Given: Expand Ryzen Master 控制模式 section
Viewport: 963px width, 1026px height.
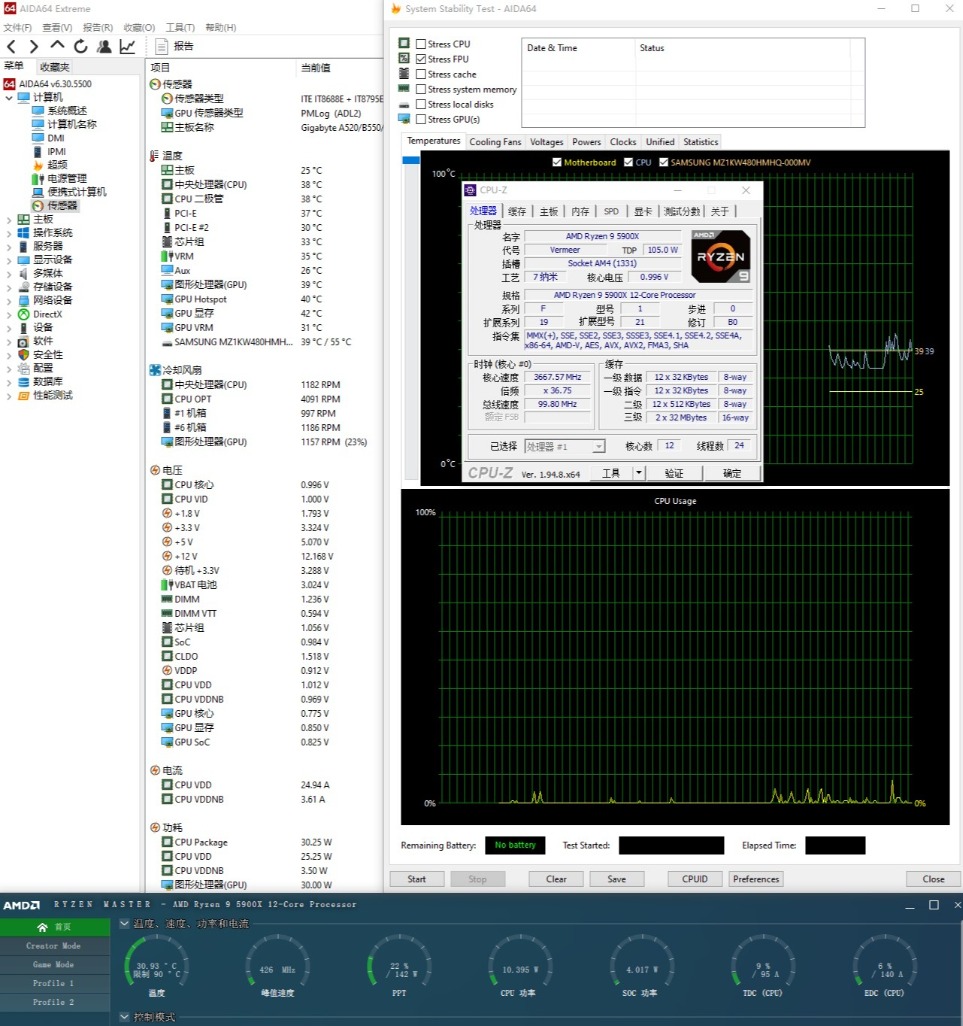Looking at the screenshot, I should click(124, 1017).
